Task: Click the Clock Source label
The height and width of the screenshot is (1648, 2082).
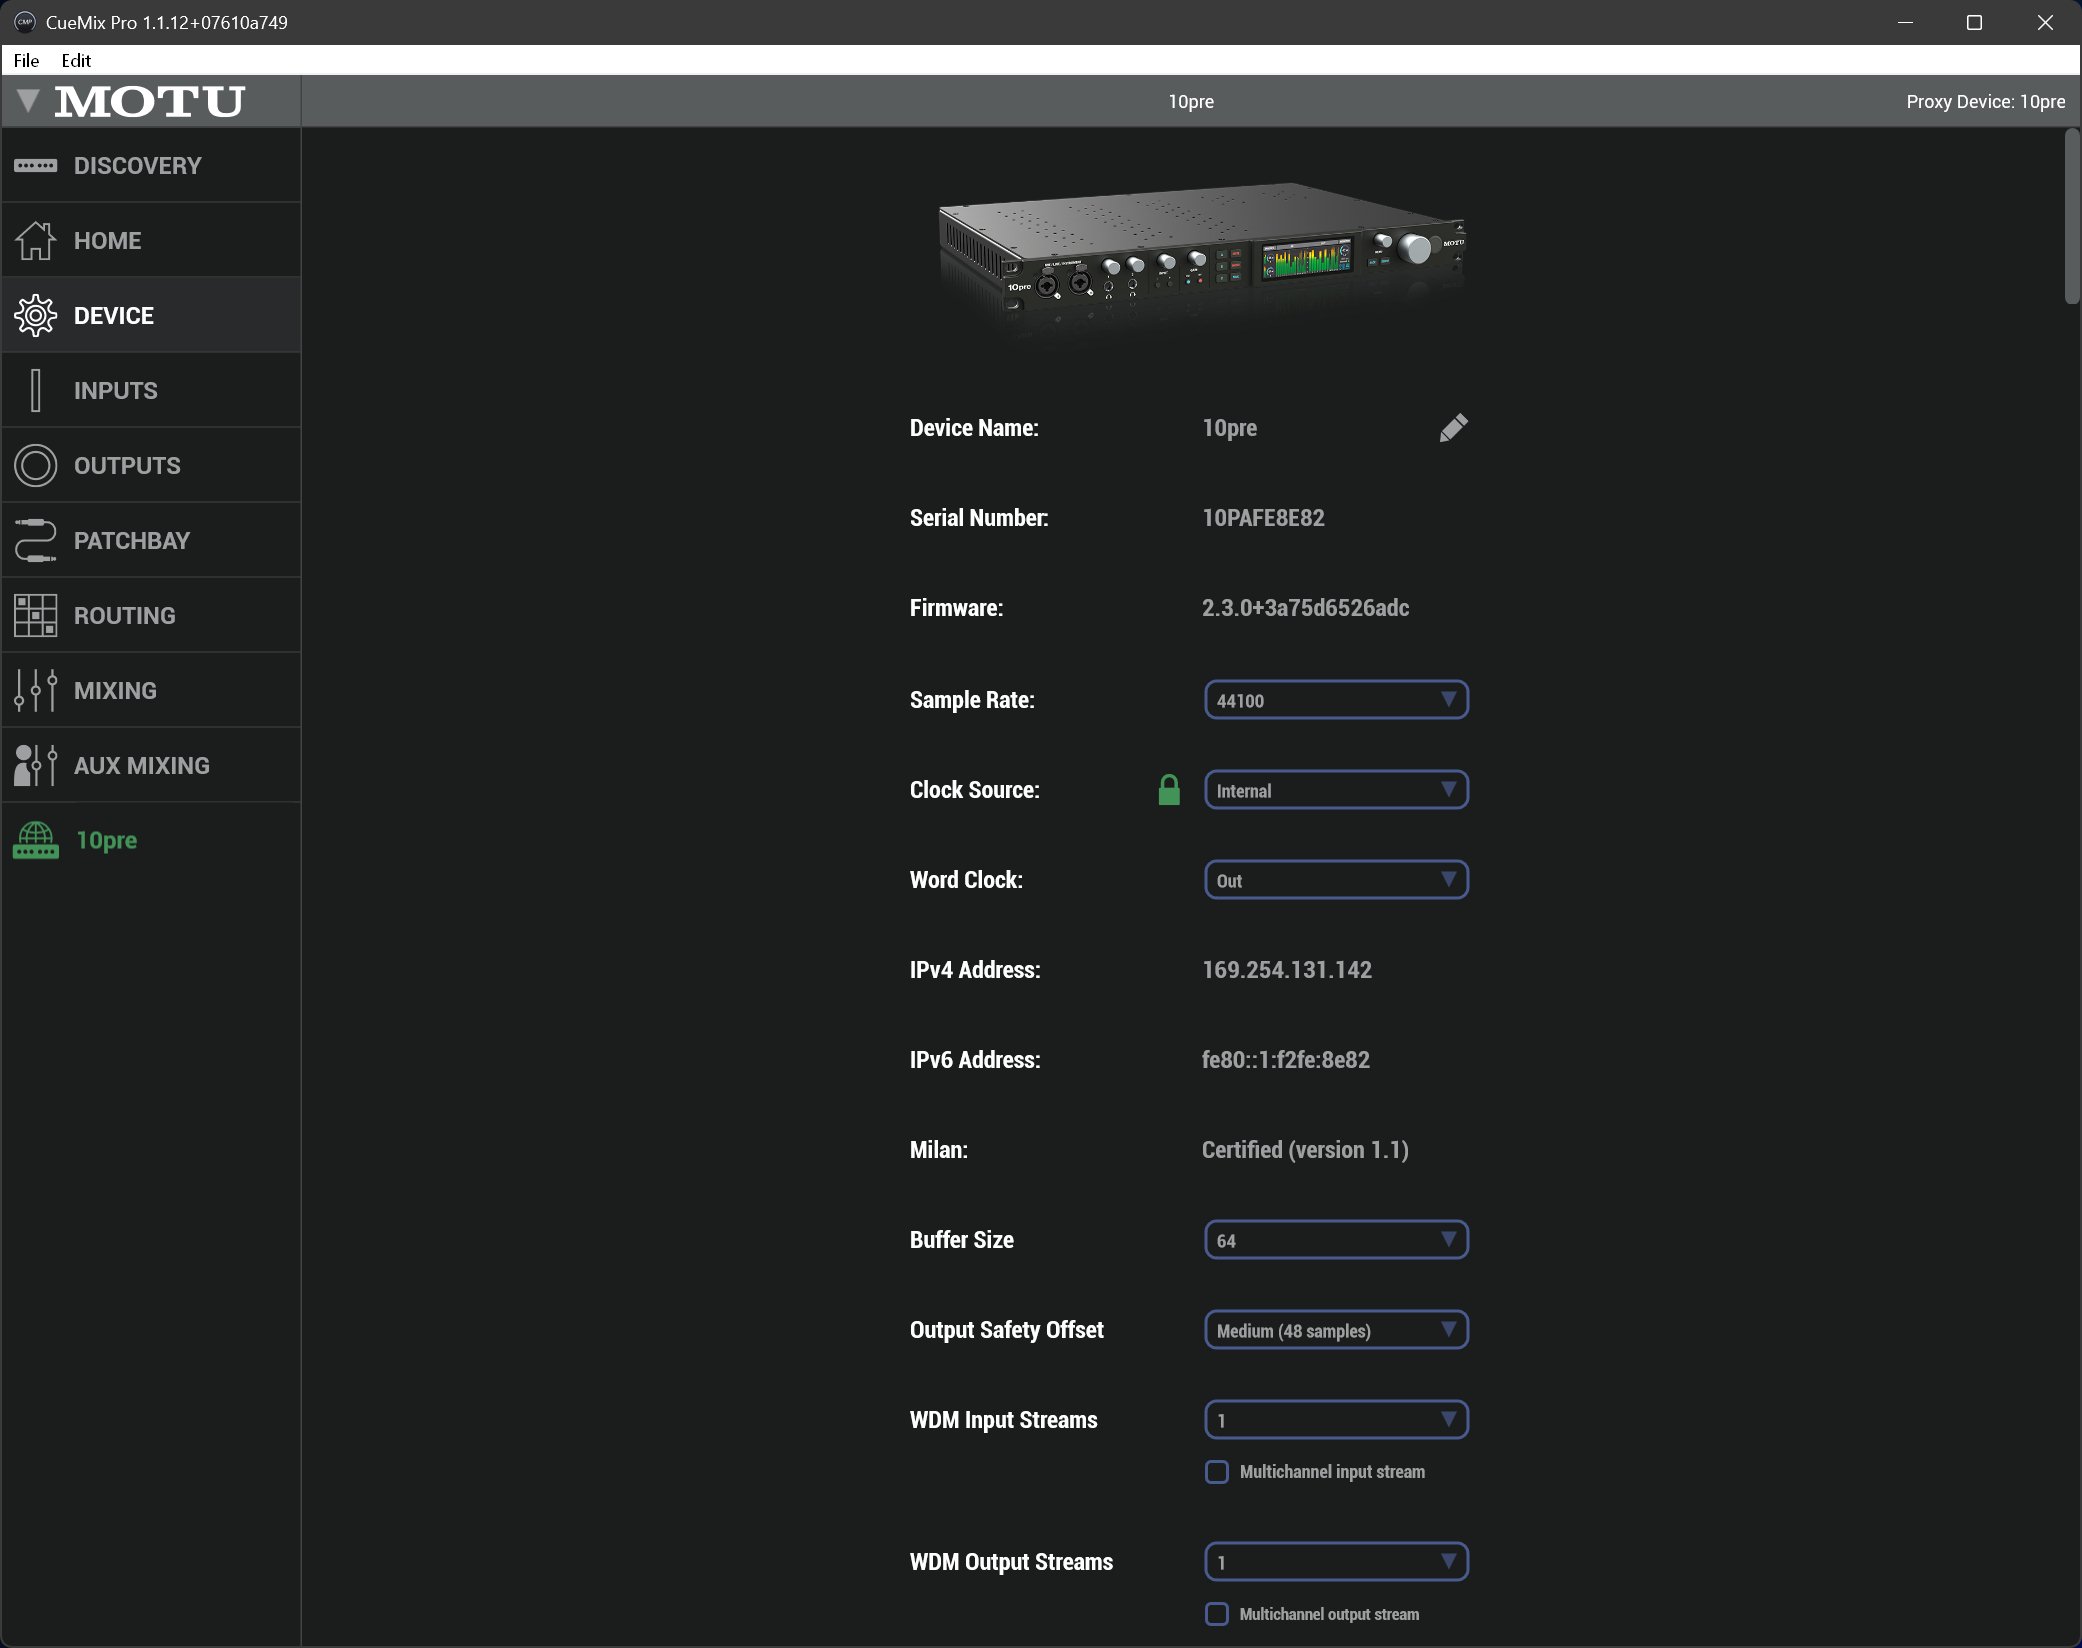Action: (x=975, y=790)
